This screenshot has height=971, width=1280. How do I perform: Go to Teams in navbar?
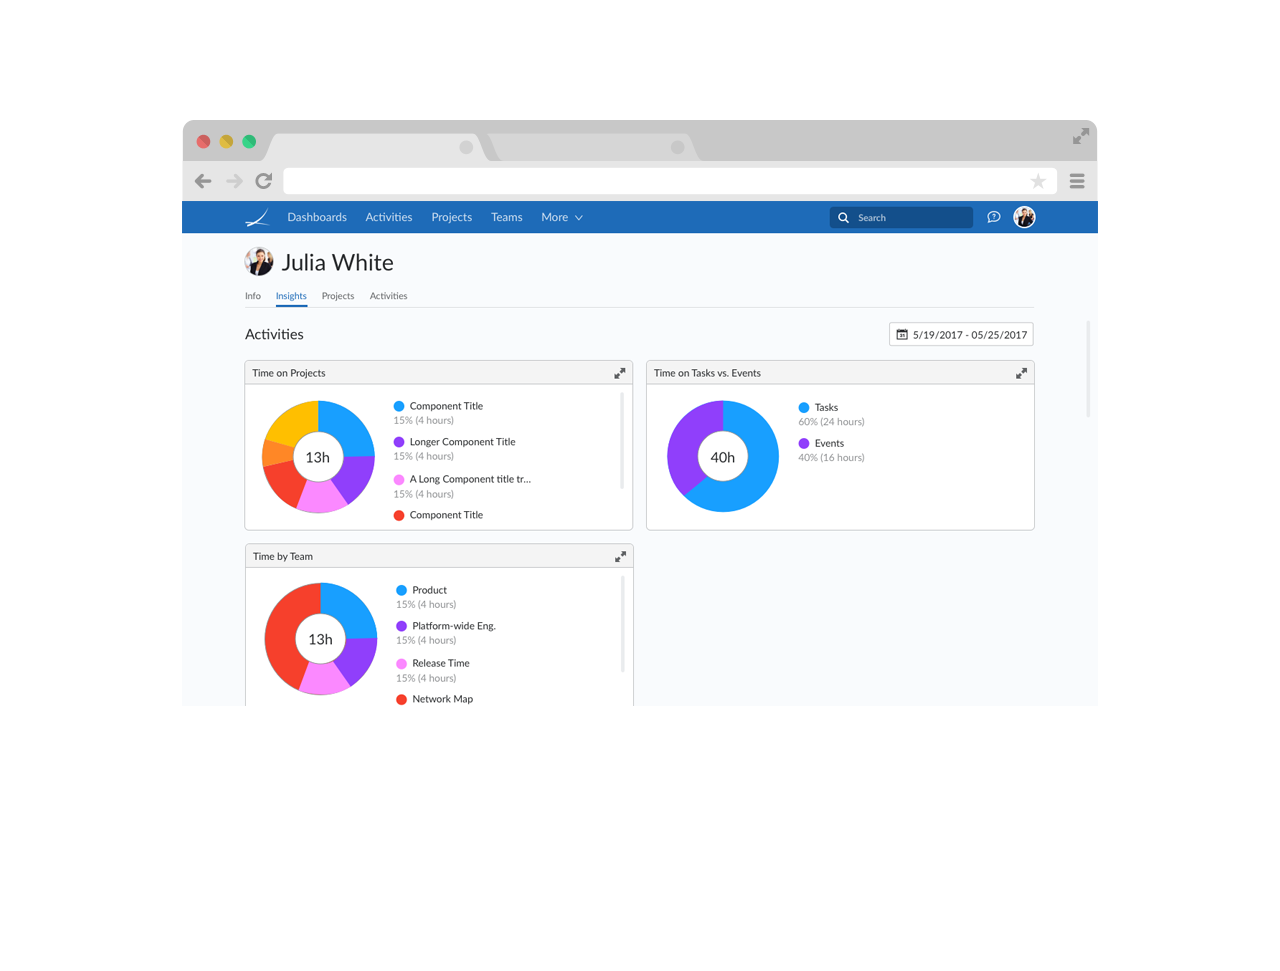(x=507, y=217)
